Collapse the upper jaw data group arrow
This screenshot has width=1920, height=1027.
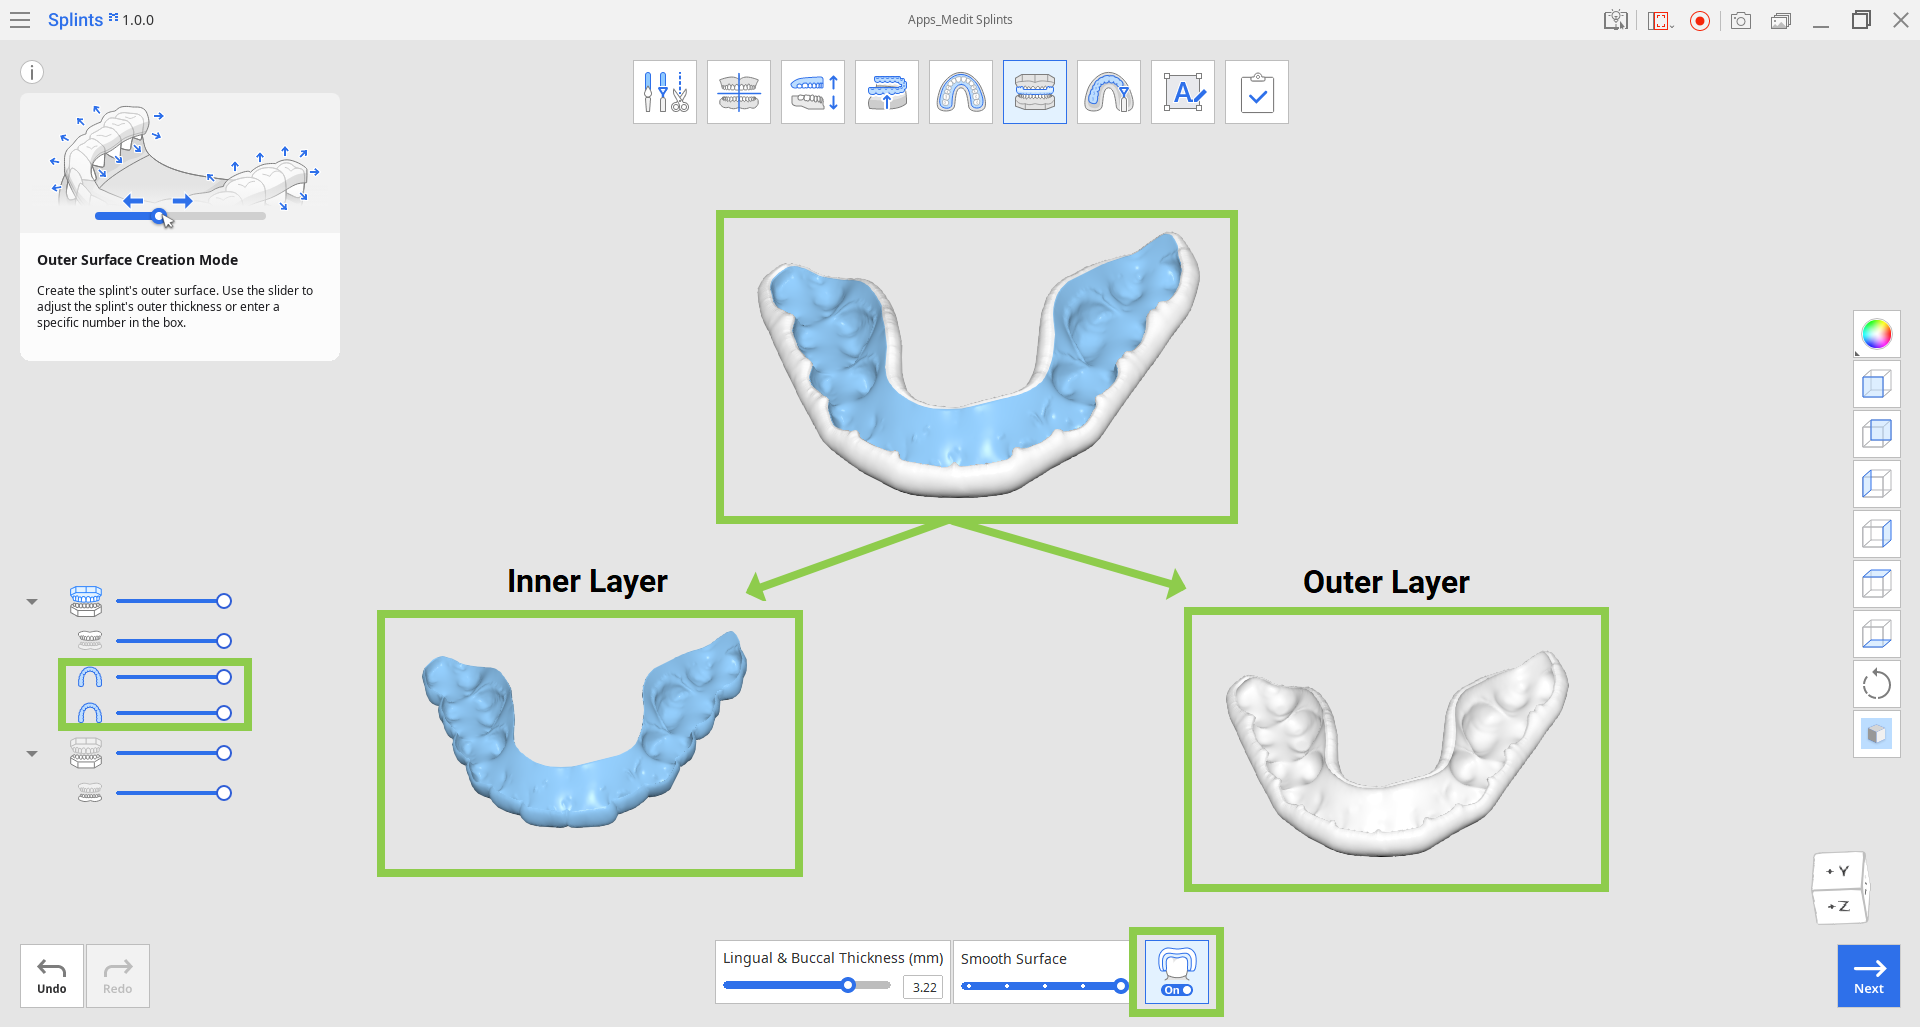pos(32,602)
